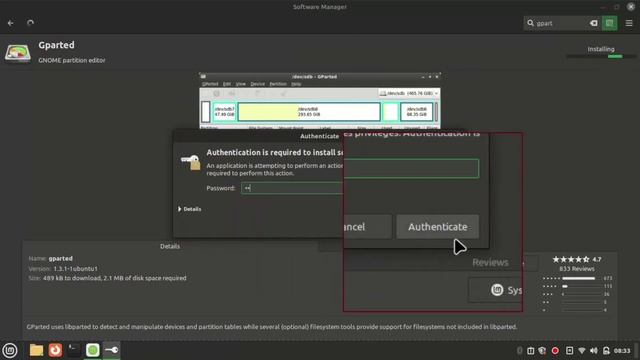This screenshot has width=640, height=360.
Task: Click the '489 kB to download' size text
Action: tap(115, 278)
